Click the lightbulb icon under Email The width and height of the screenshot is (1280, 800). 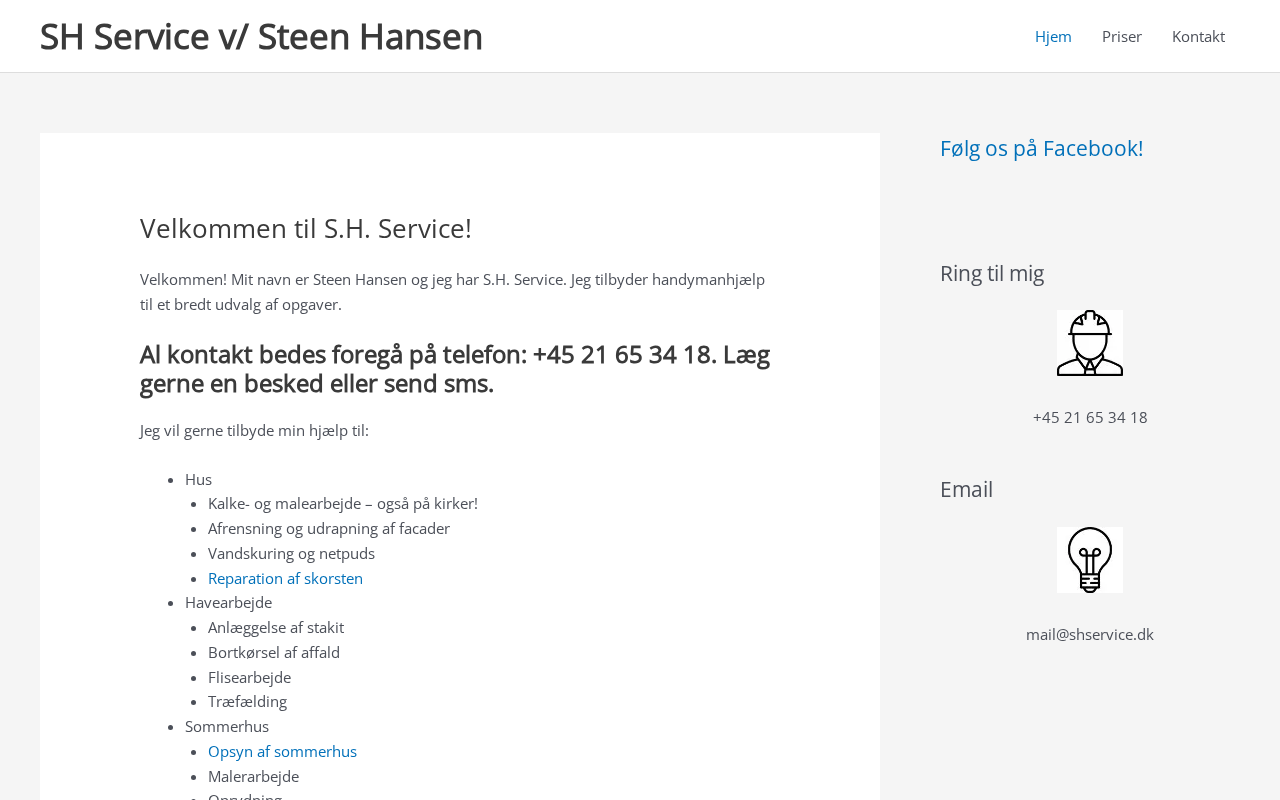[1089, 560]
